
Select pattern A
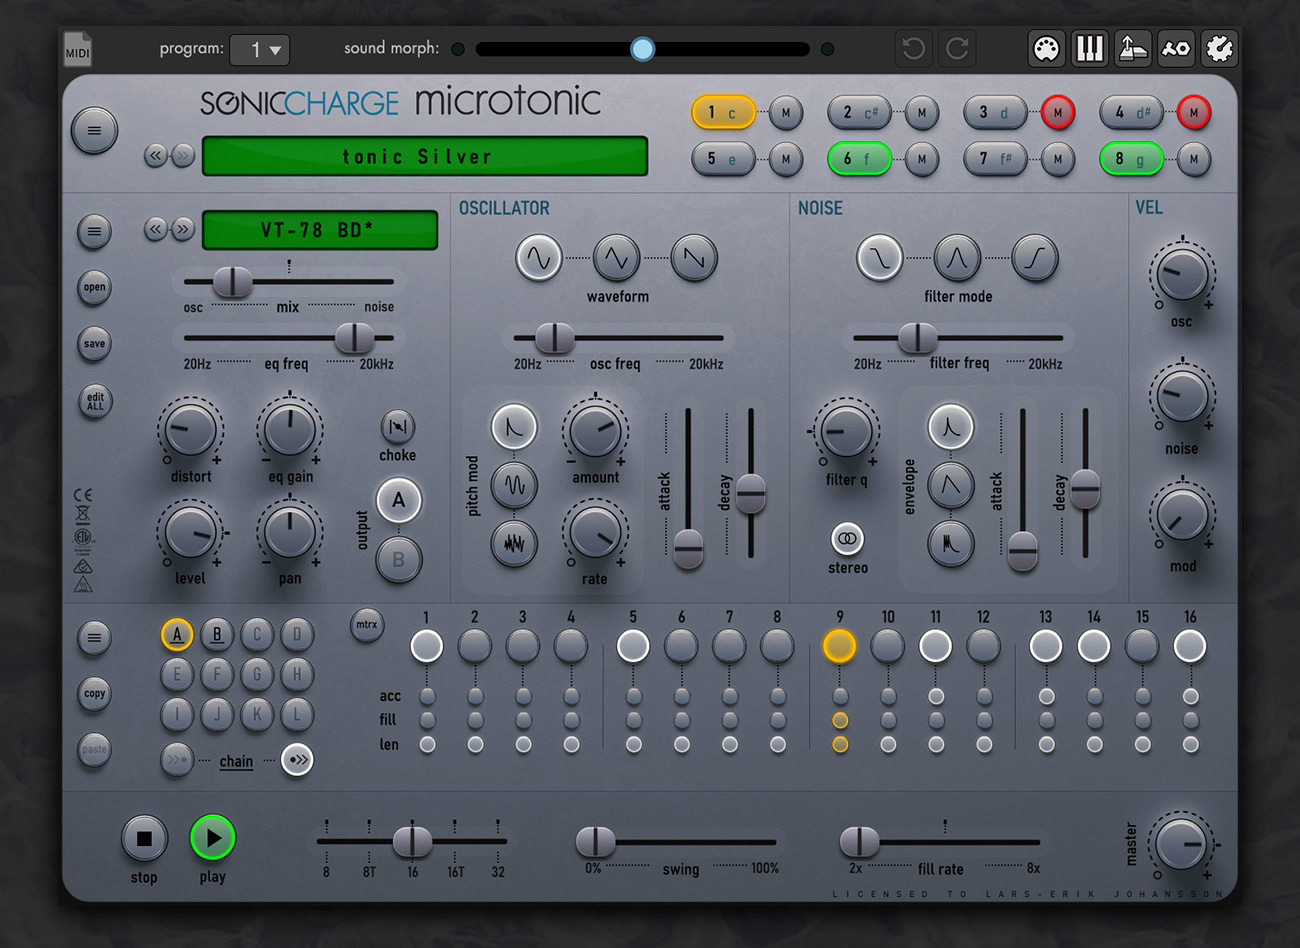point(177,634)
